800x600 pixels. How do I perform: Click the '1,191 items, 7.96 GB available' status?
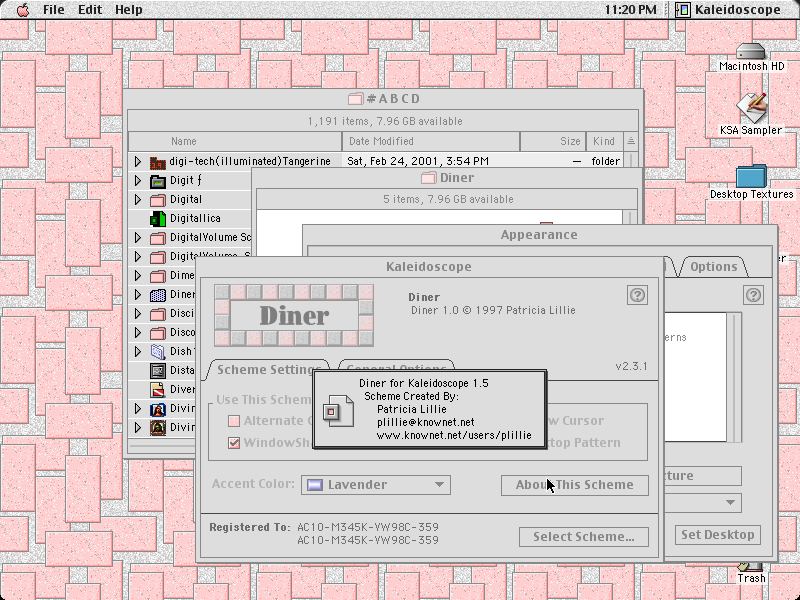tap(385, 121)
